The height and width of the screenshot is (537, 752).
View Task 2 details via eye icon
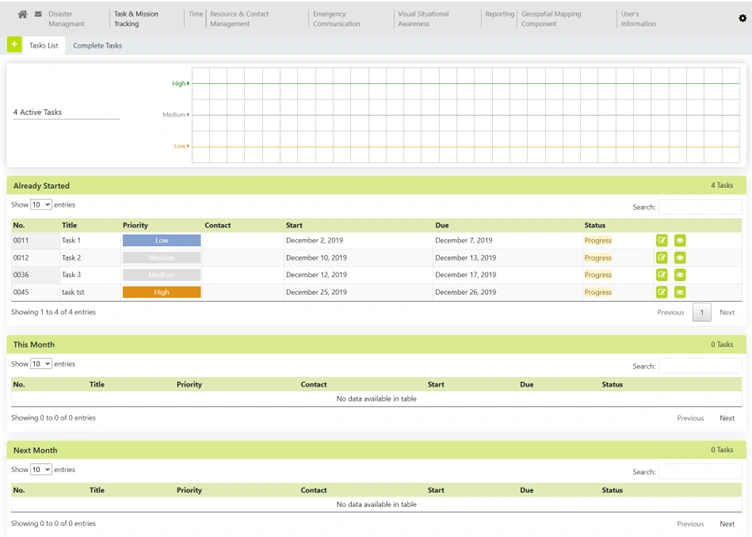[680, 257]
